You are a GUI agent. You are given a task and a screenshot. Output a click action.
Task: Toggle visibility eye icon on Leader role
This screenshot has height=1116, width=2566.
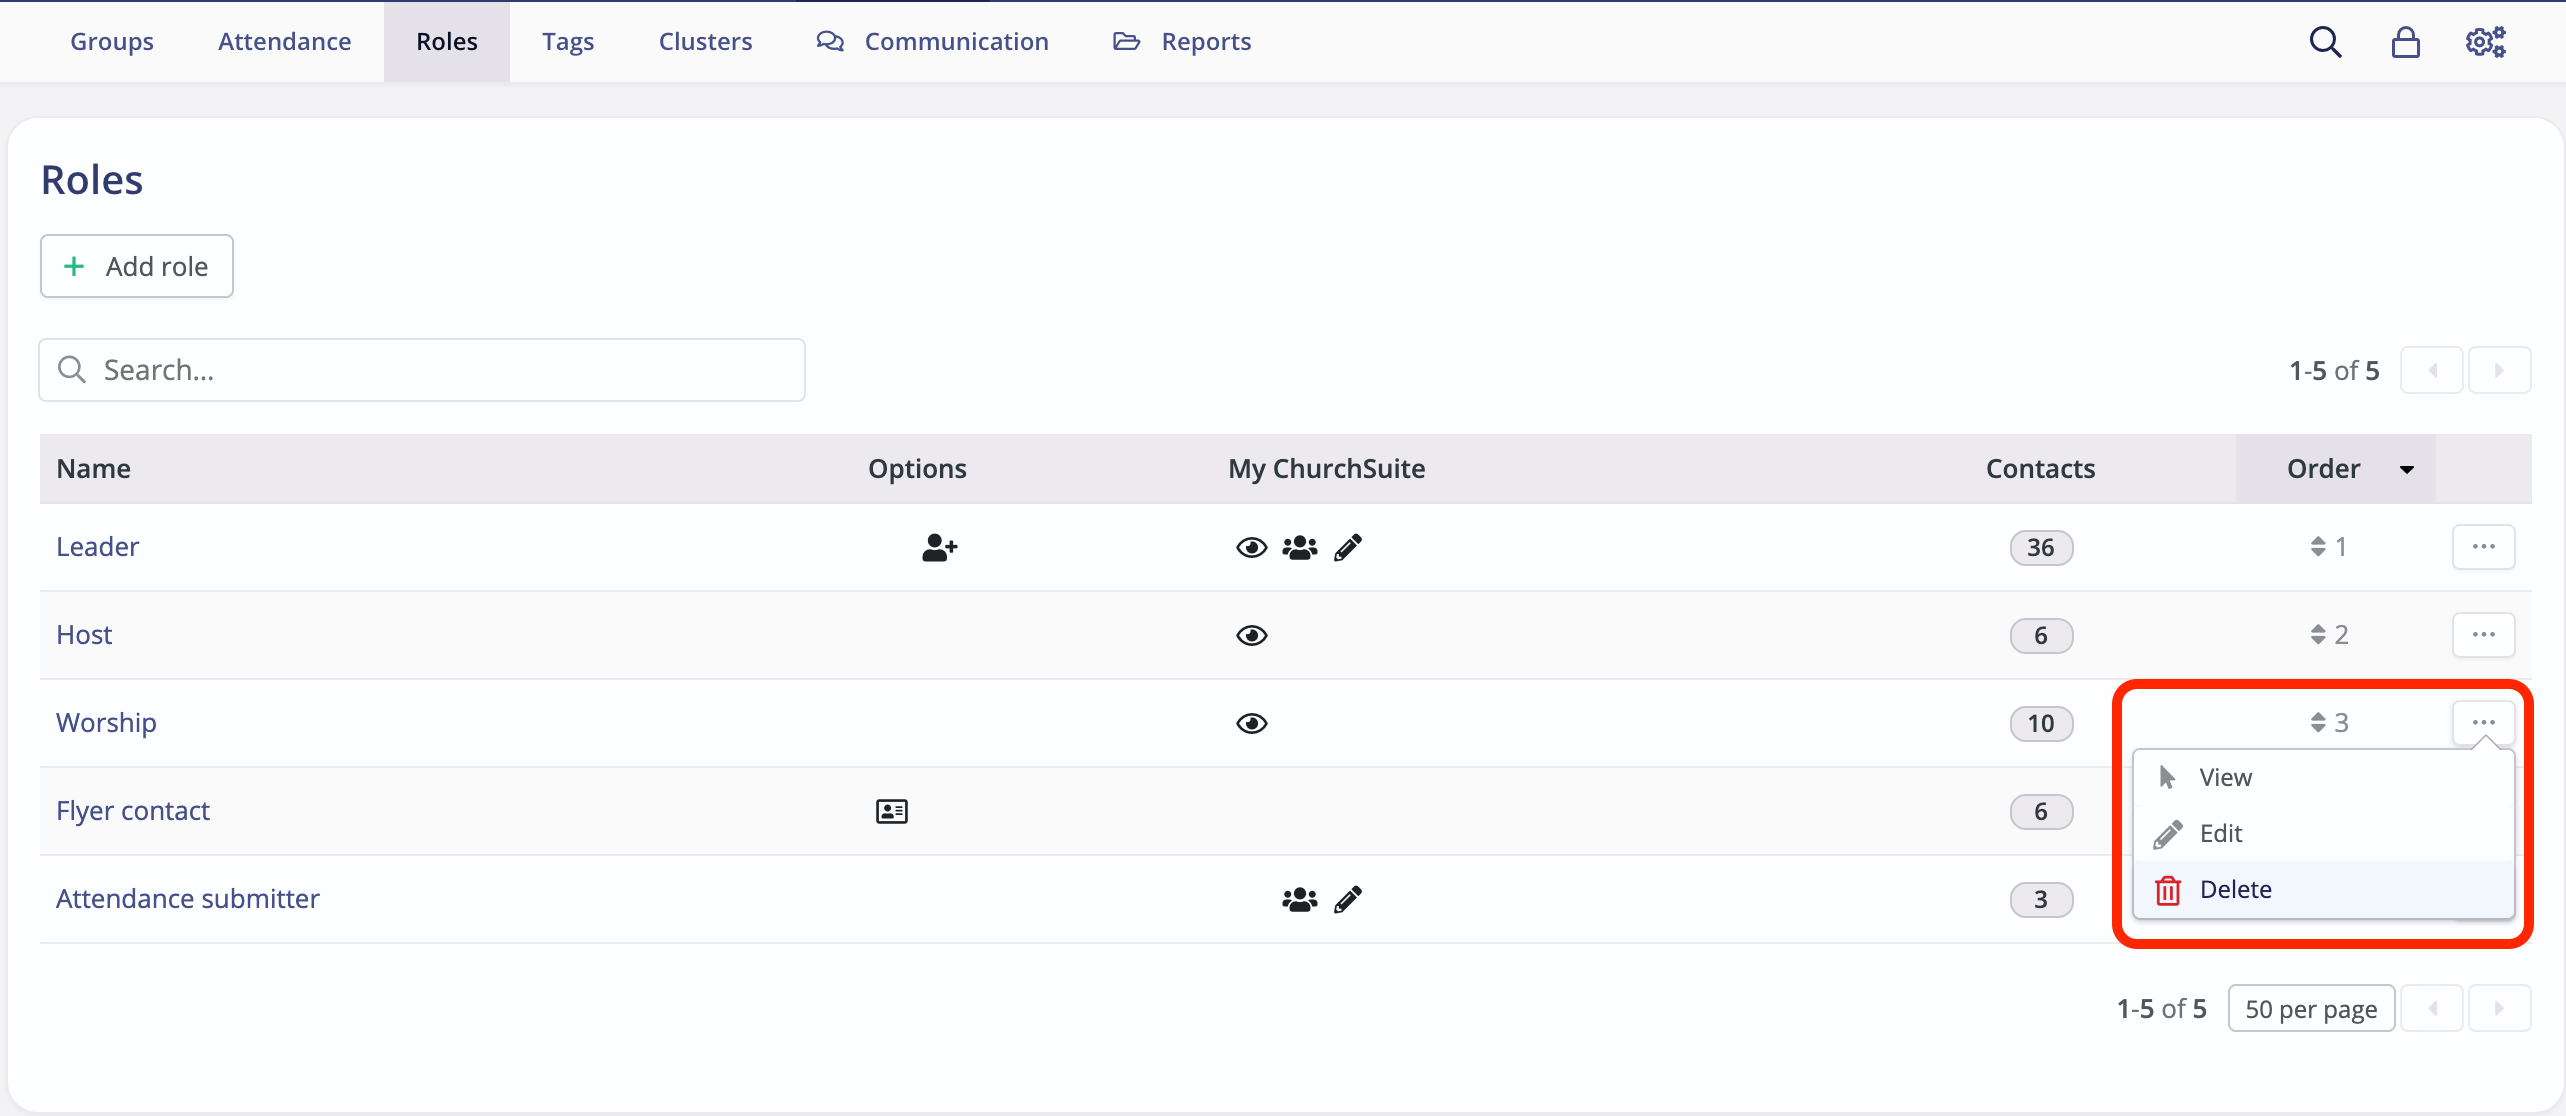pos(1251,547)
